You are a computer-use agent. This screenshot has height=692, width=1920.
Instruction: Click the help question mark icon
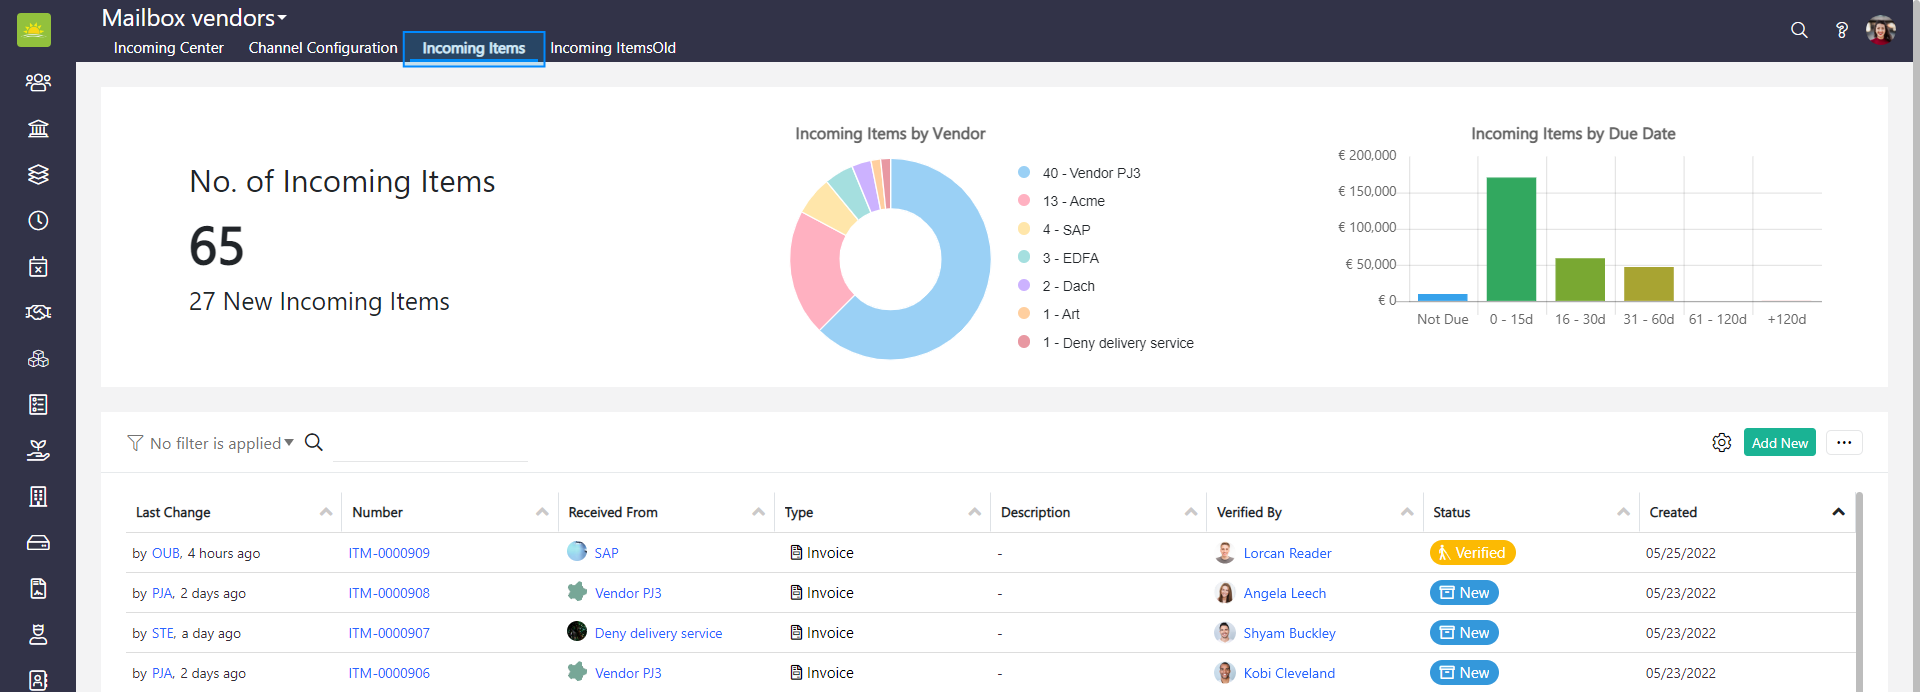point(1841,30)
